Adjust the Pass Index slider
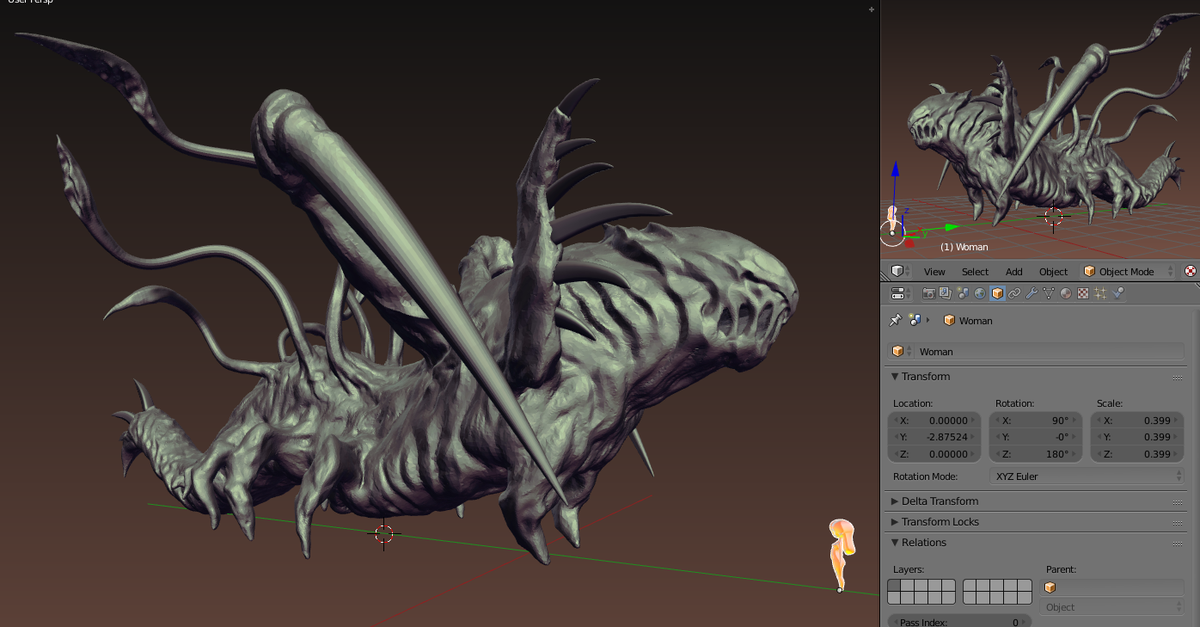The width and height of the screenshot is (1200, 627). pyautogui.click(x=960, y=621)
